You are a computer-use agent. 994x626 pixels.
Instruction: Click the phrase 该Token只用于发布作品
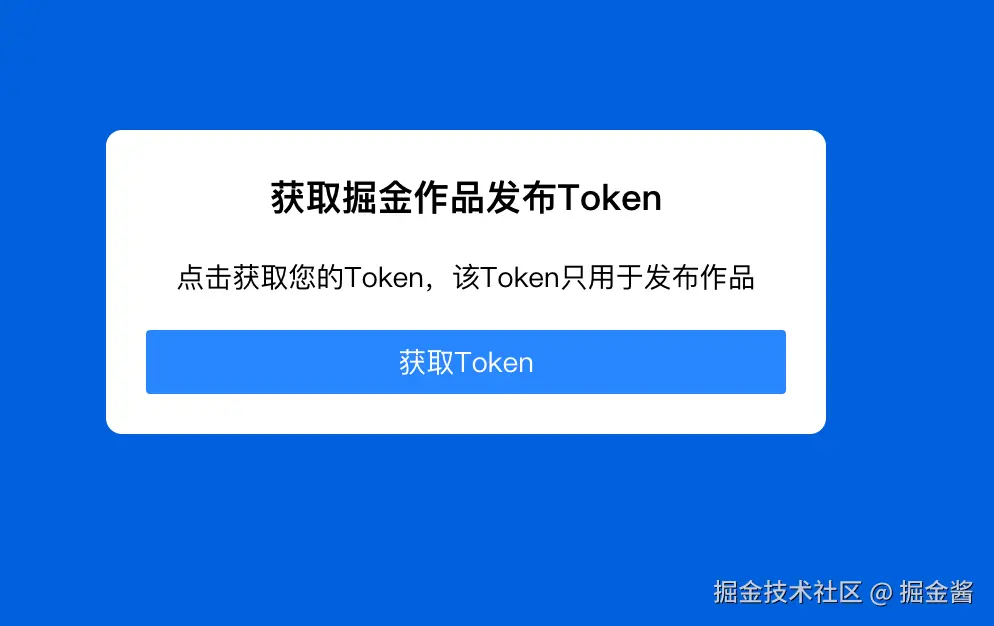(x=604, y=278)
